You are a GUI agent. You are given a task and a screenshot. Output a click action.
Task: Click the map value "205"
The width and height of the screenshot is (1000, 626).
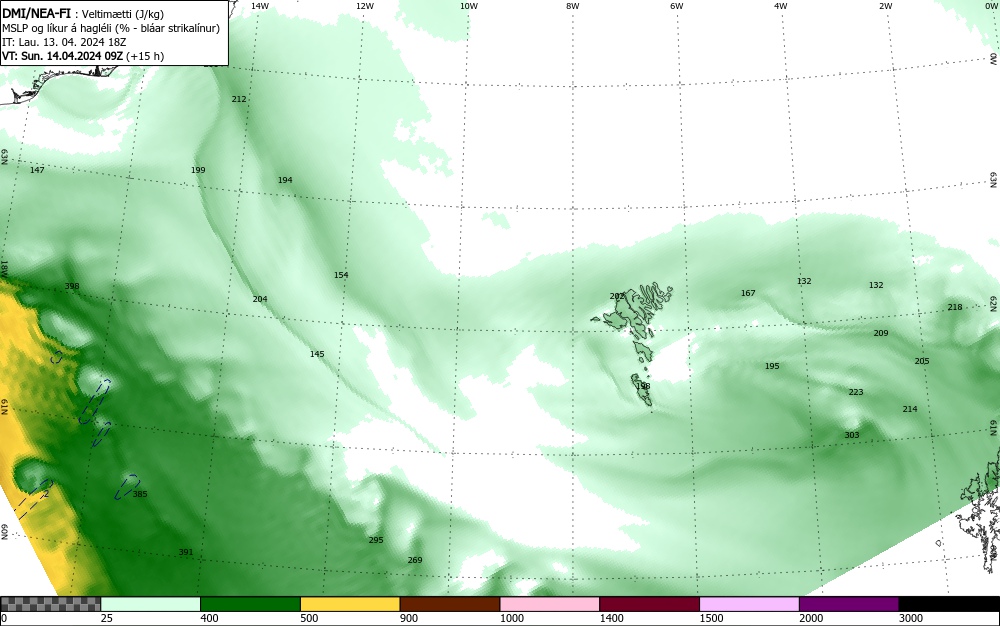(922, 361)
